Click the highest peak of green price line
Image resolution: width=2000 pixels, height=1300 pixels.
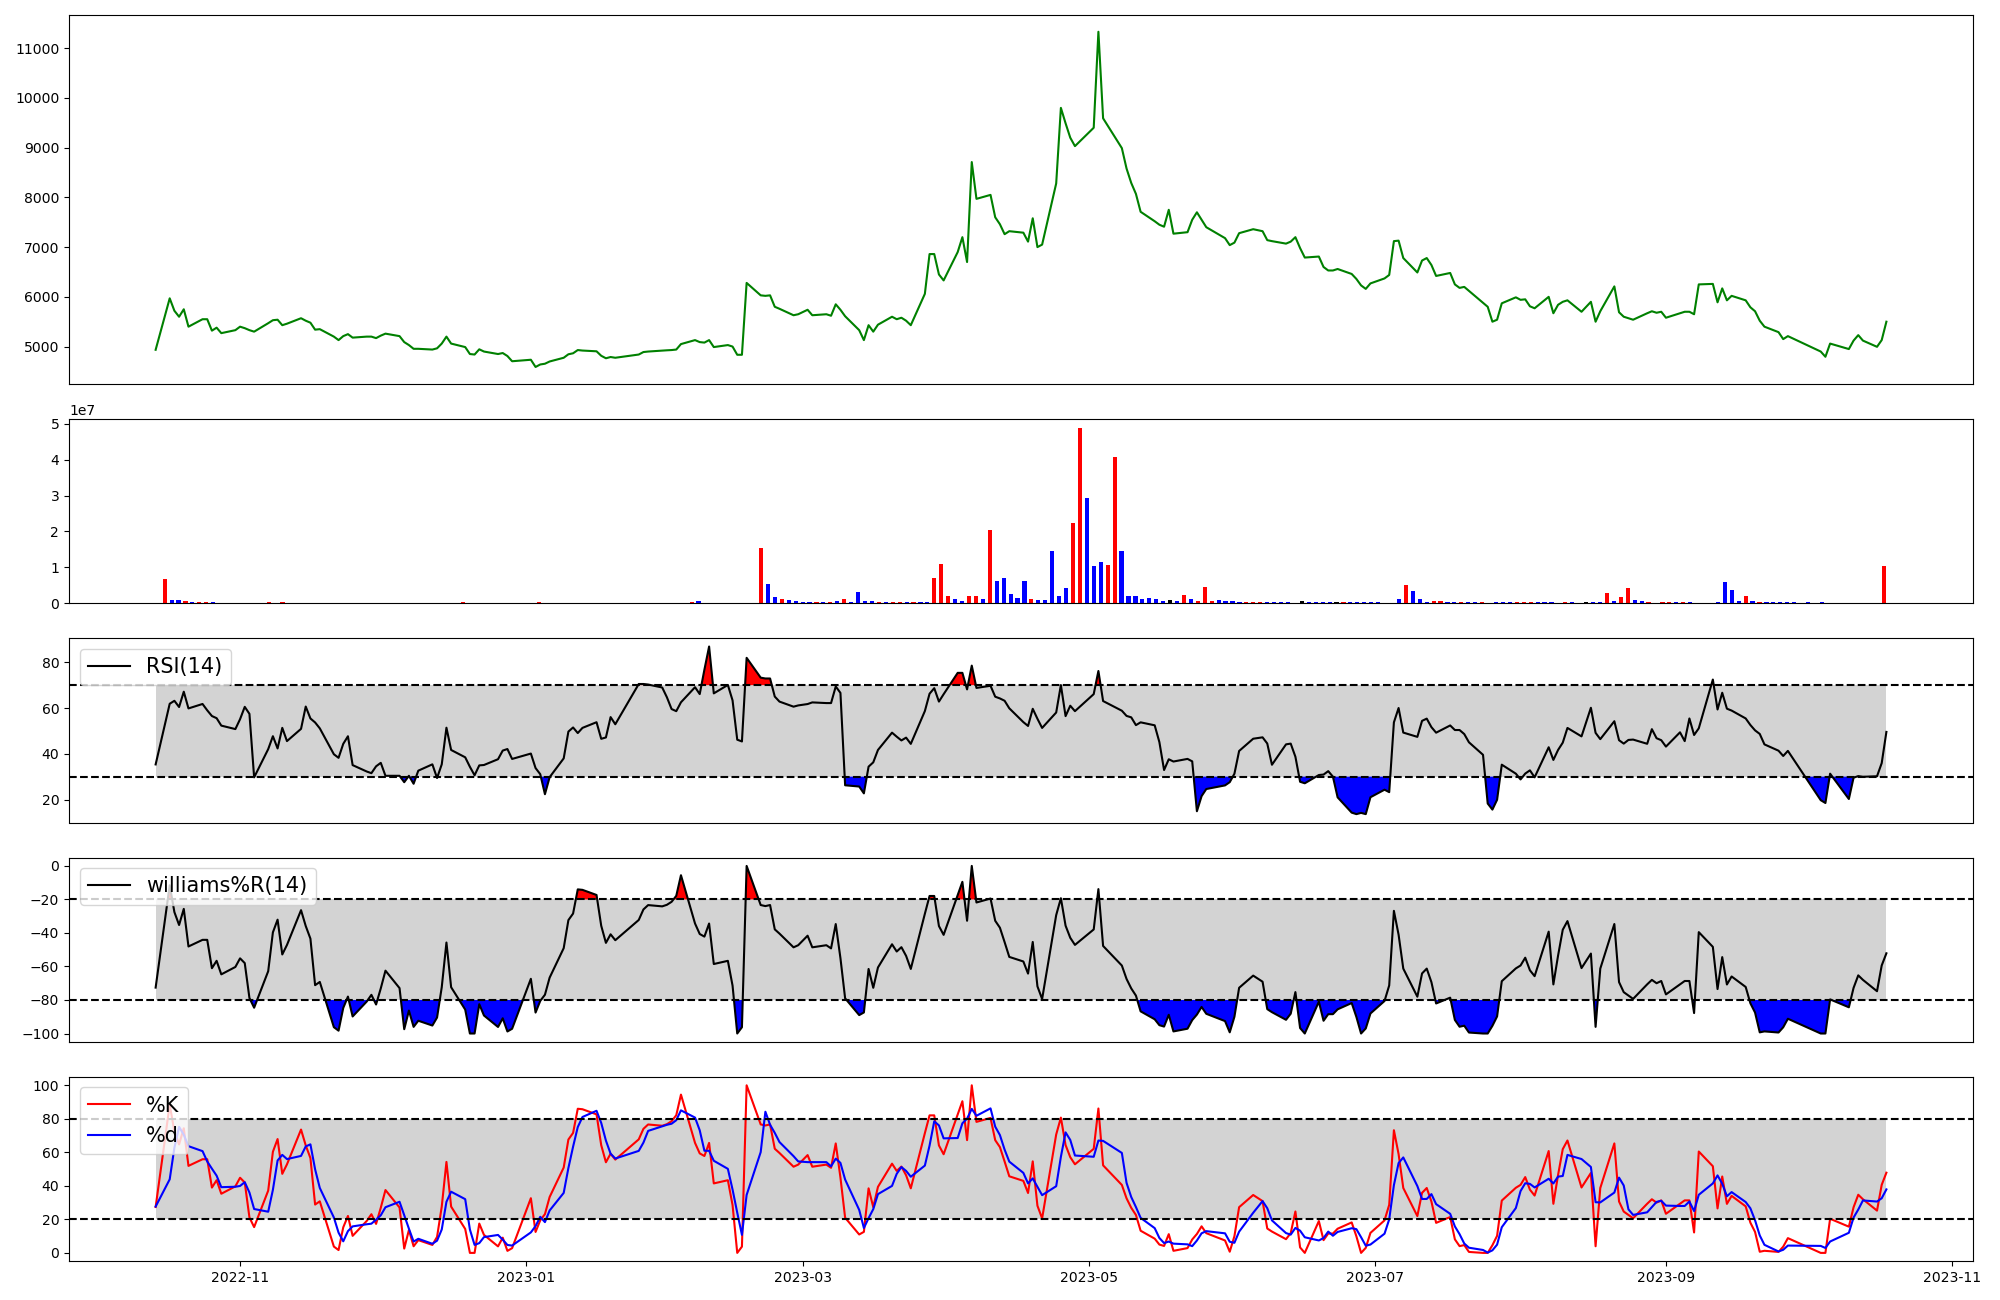pos(1098,33)
